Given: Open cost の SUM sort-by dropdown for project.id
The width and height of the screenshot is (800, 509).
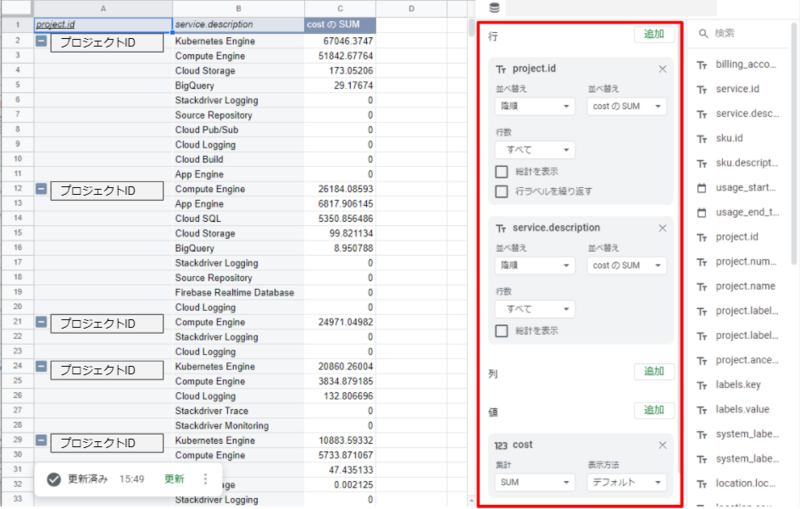Looking at the screenshot, I should tap(627, 106).
